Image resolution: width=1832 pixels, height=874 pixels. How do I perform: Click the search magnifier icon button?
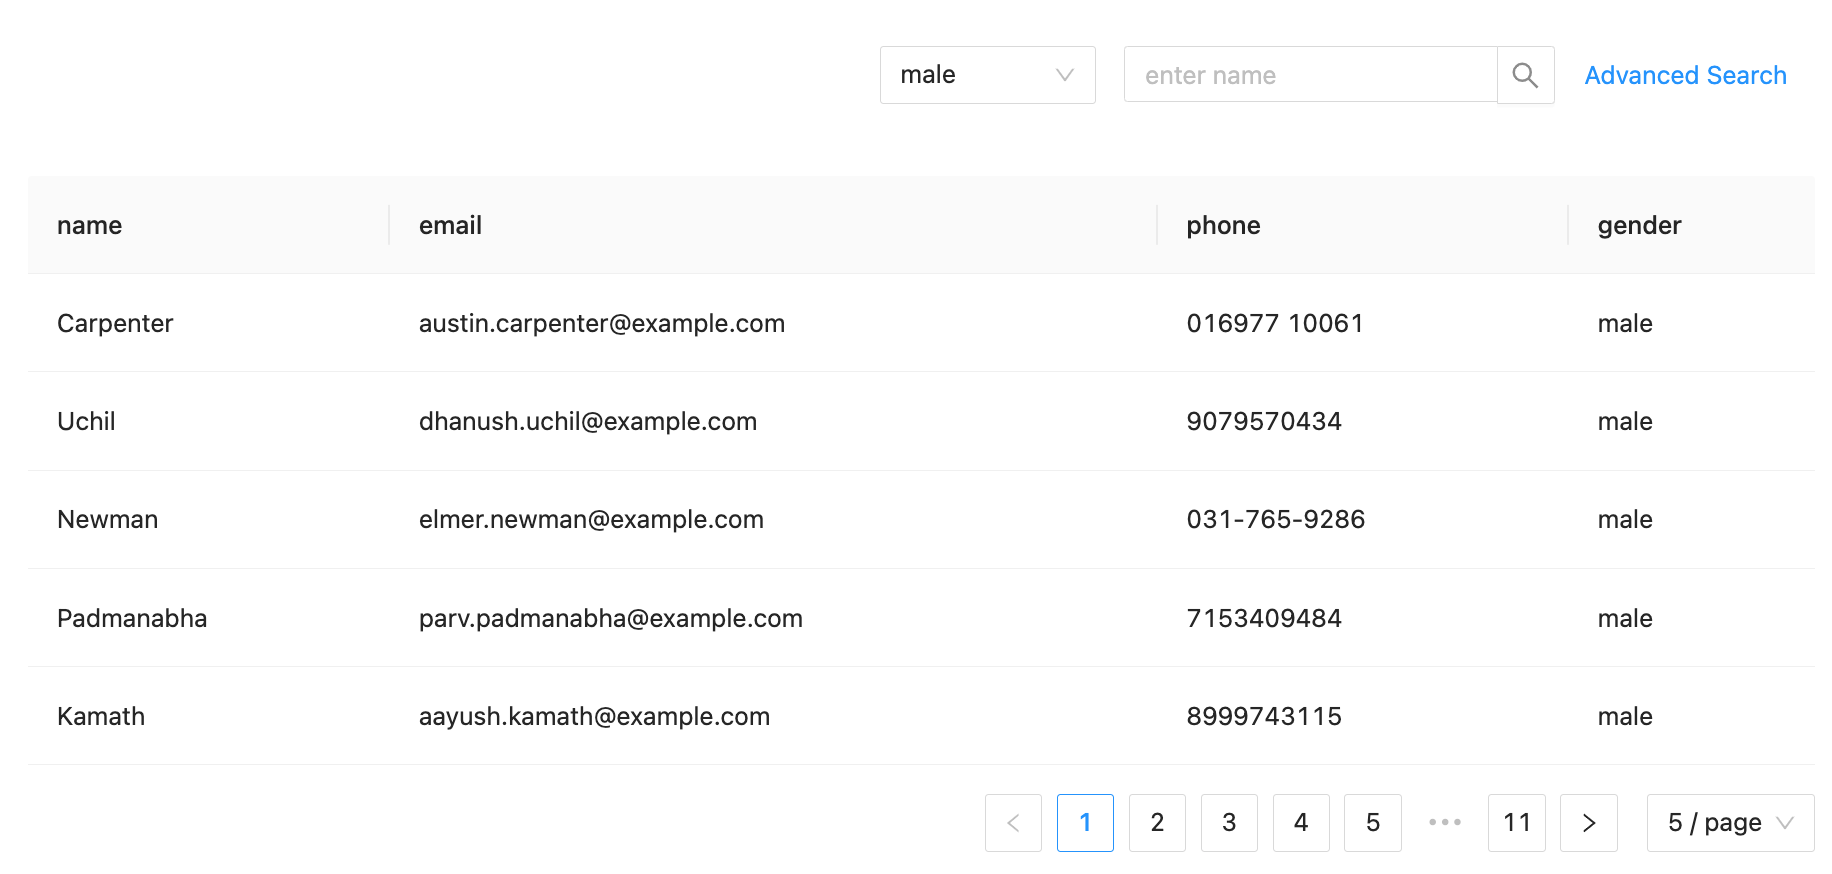click(x=1525, y=75)
